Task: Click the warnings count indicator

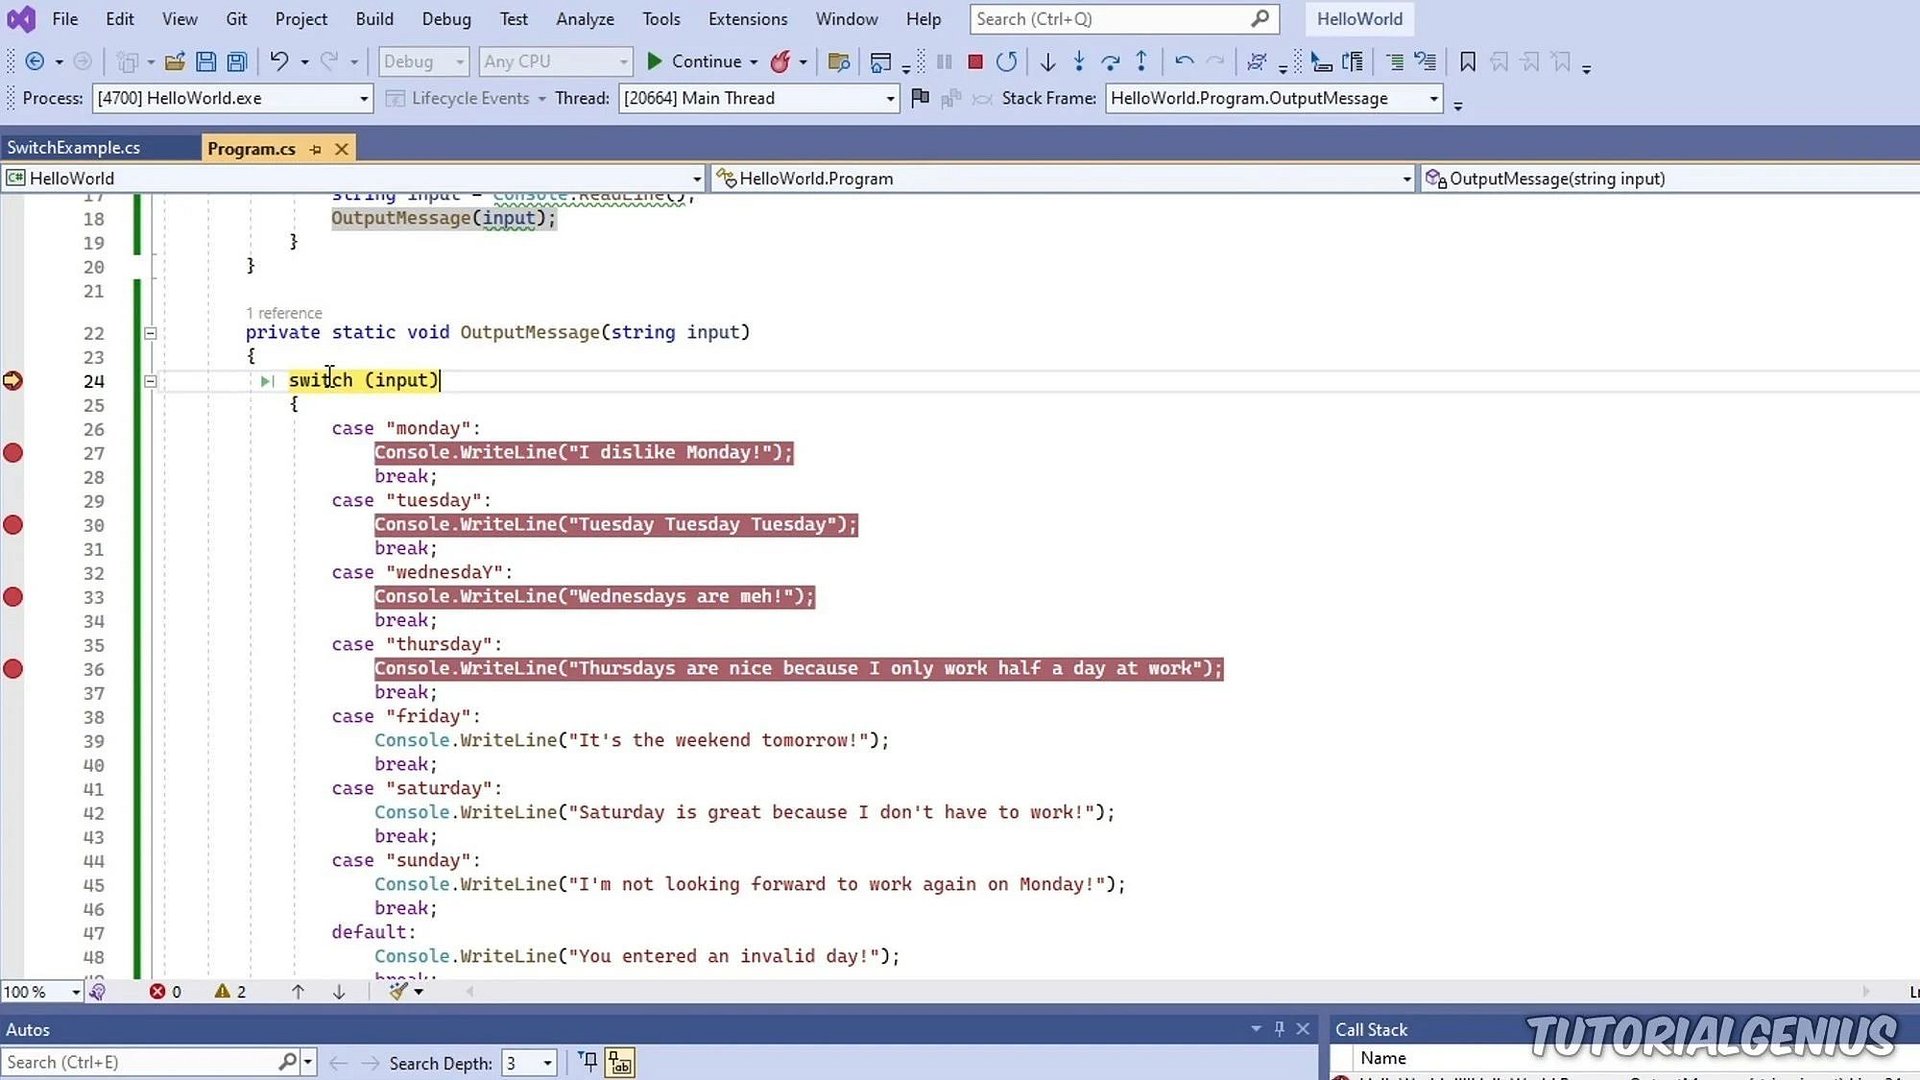Action: pos(230,992)
